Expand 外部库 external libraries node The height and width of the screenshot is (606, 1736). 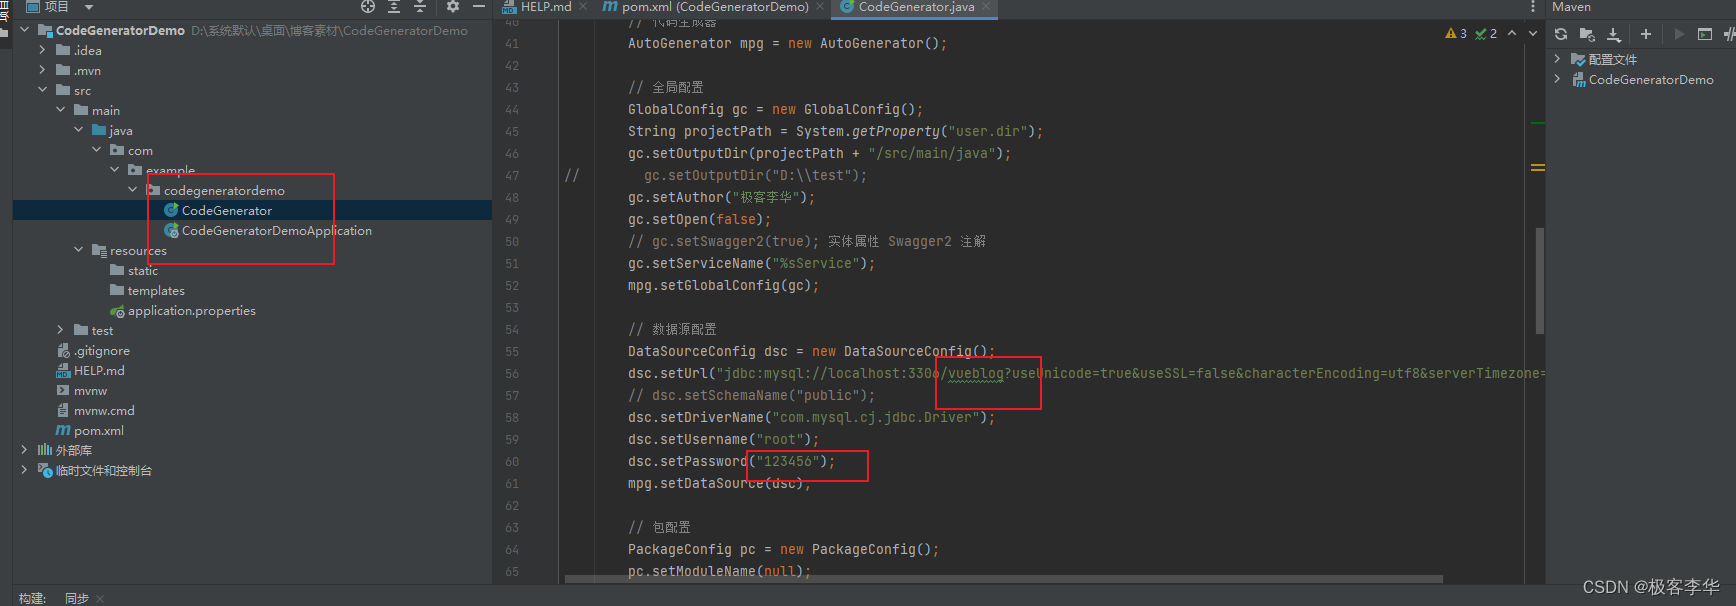[24, 450]
